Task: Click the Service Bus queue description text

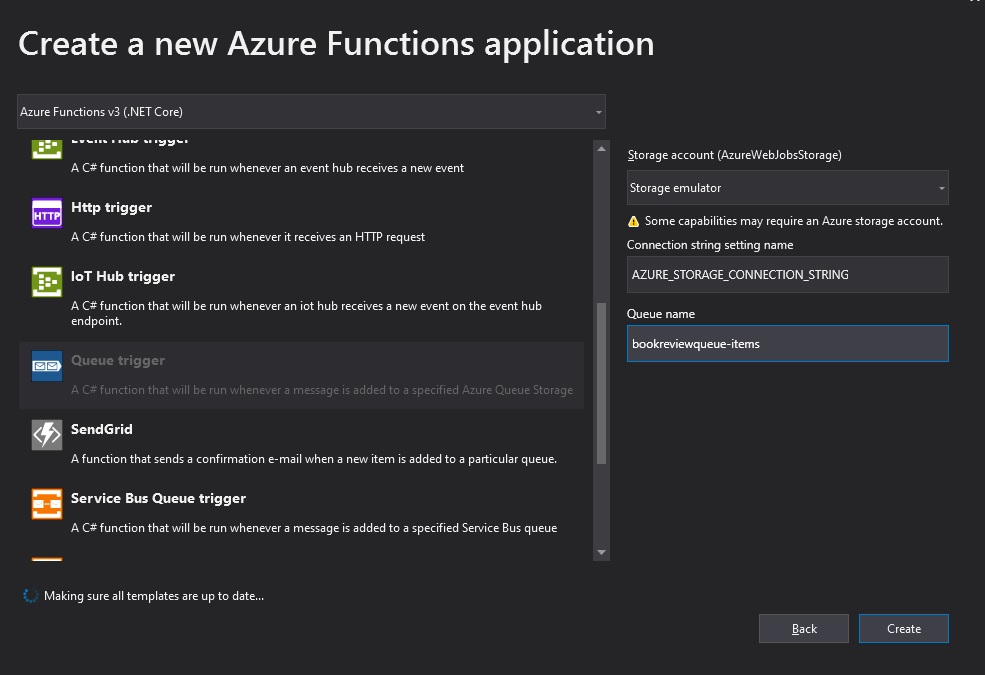Action: pyautogui.click(x=314, y=528)
